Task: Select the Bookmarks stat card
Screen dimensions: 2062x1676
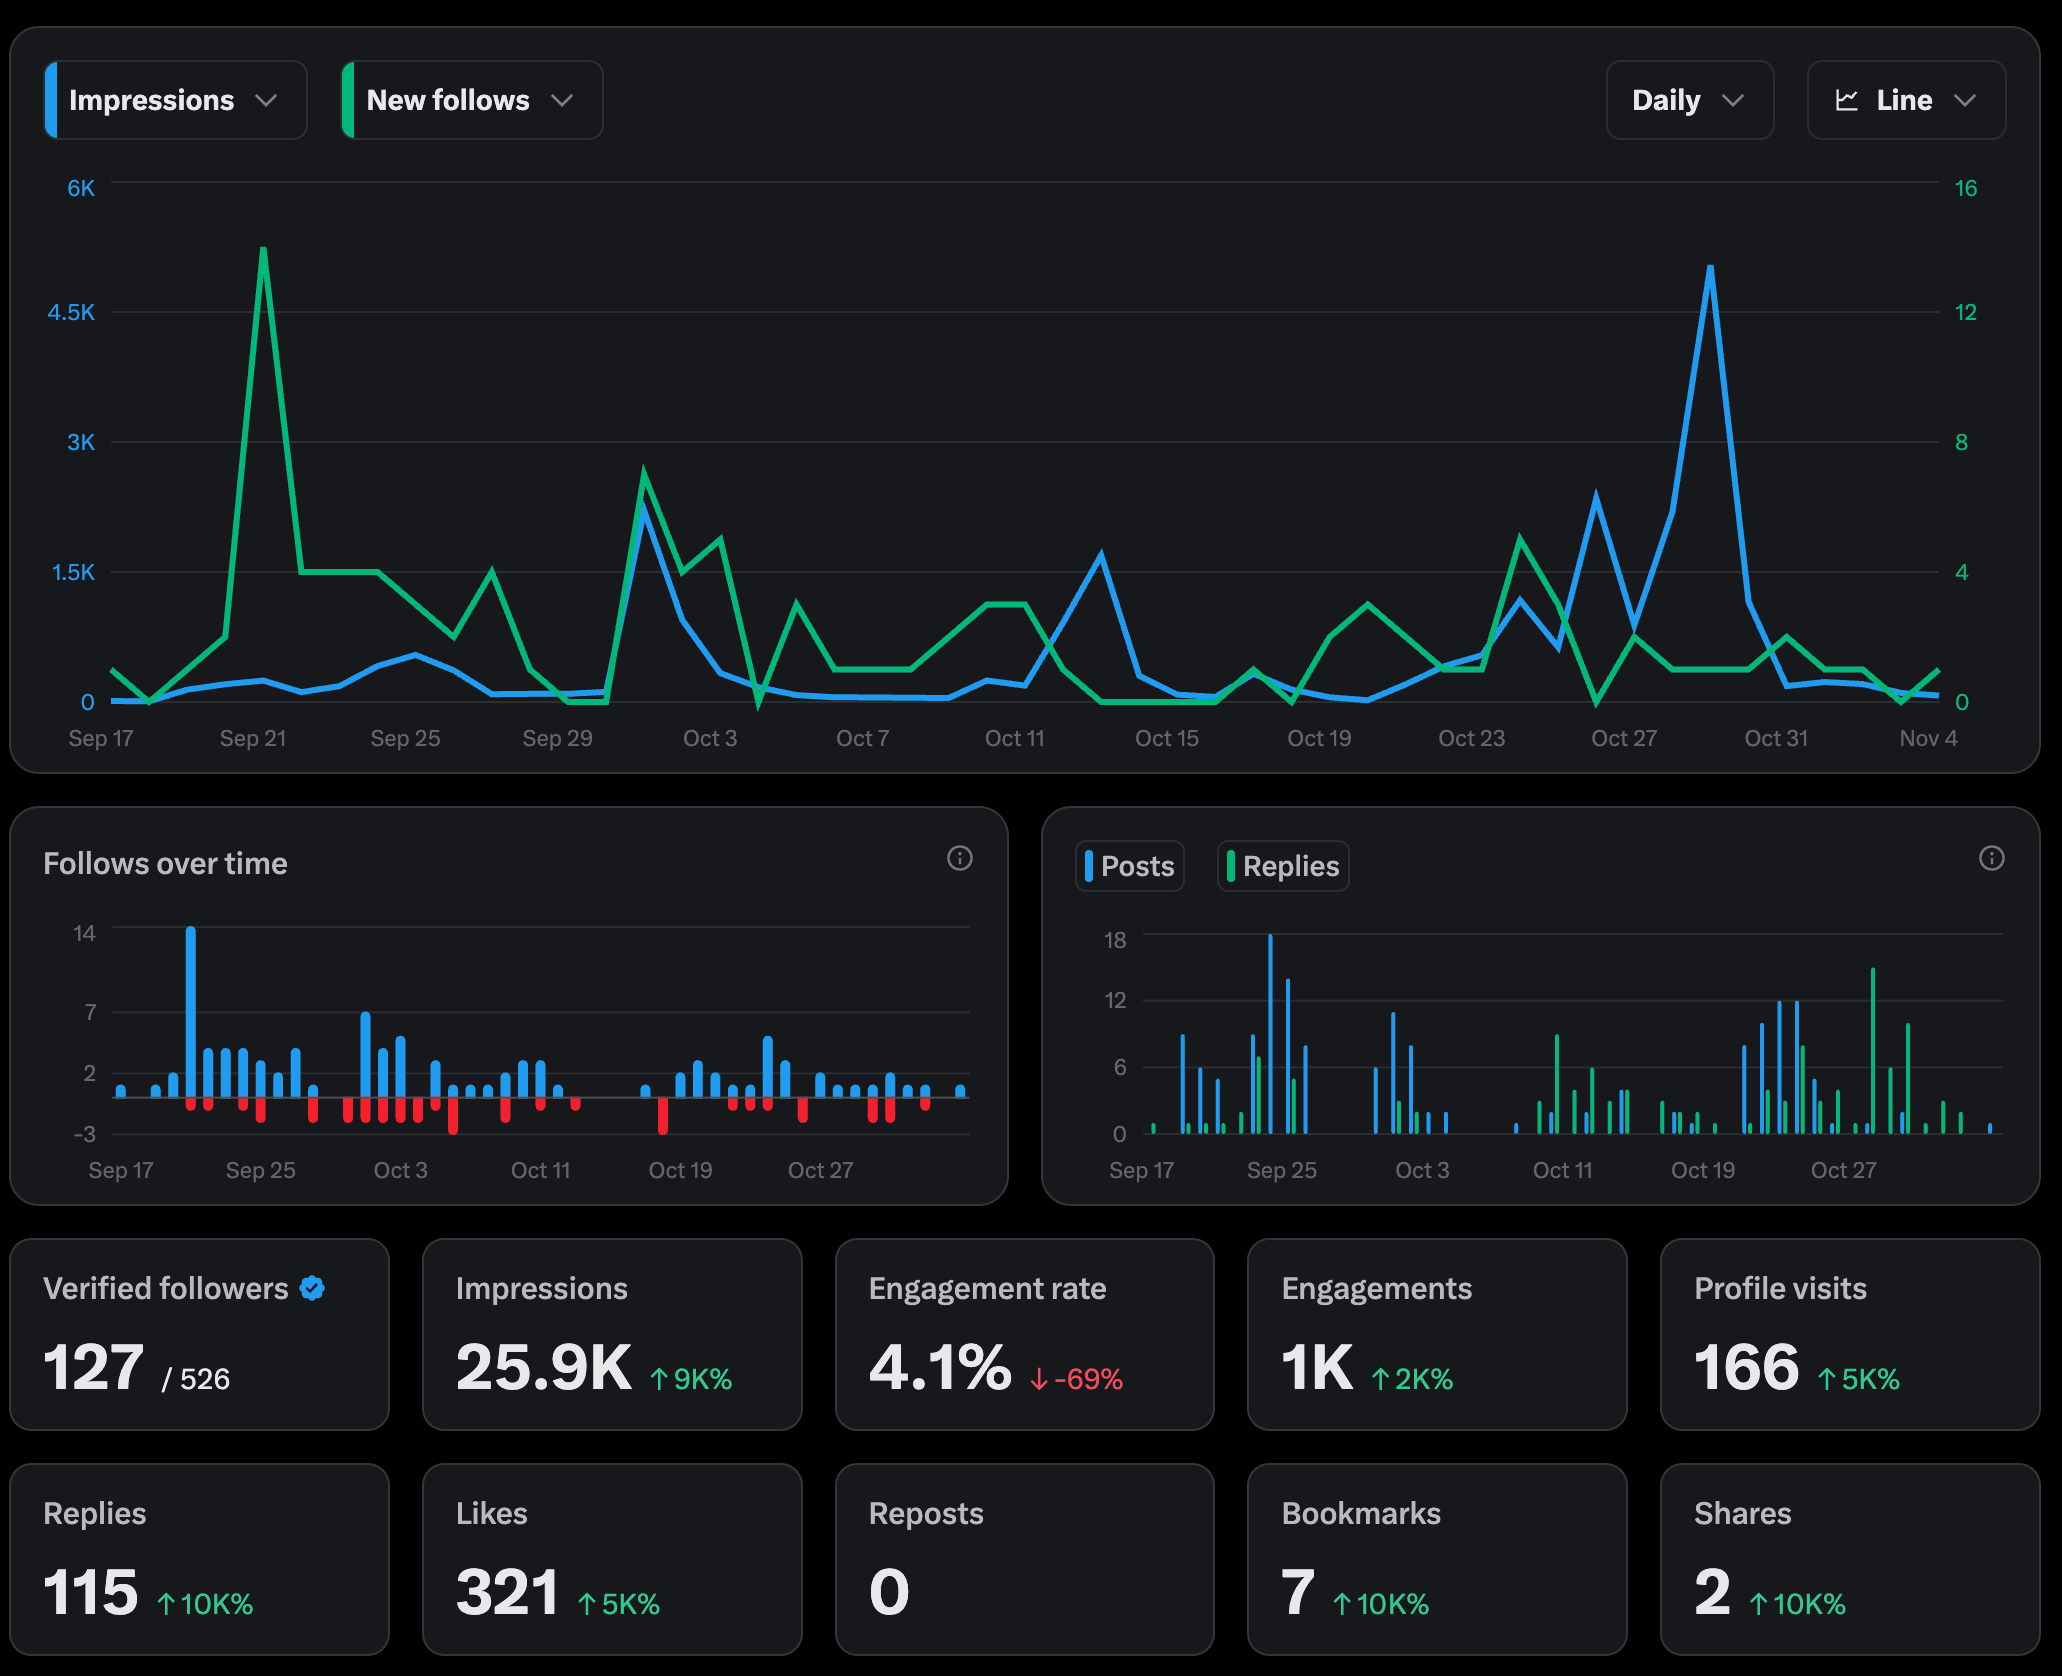Action: pyautogui.click(x=1436, y=1559)
